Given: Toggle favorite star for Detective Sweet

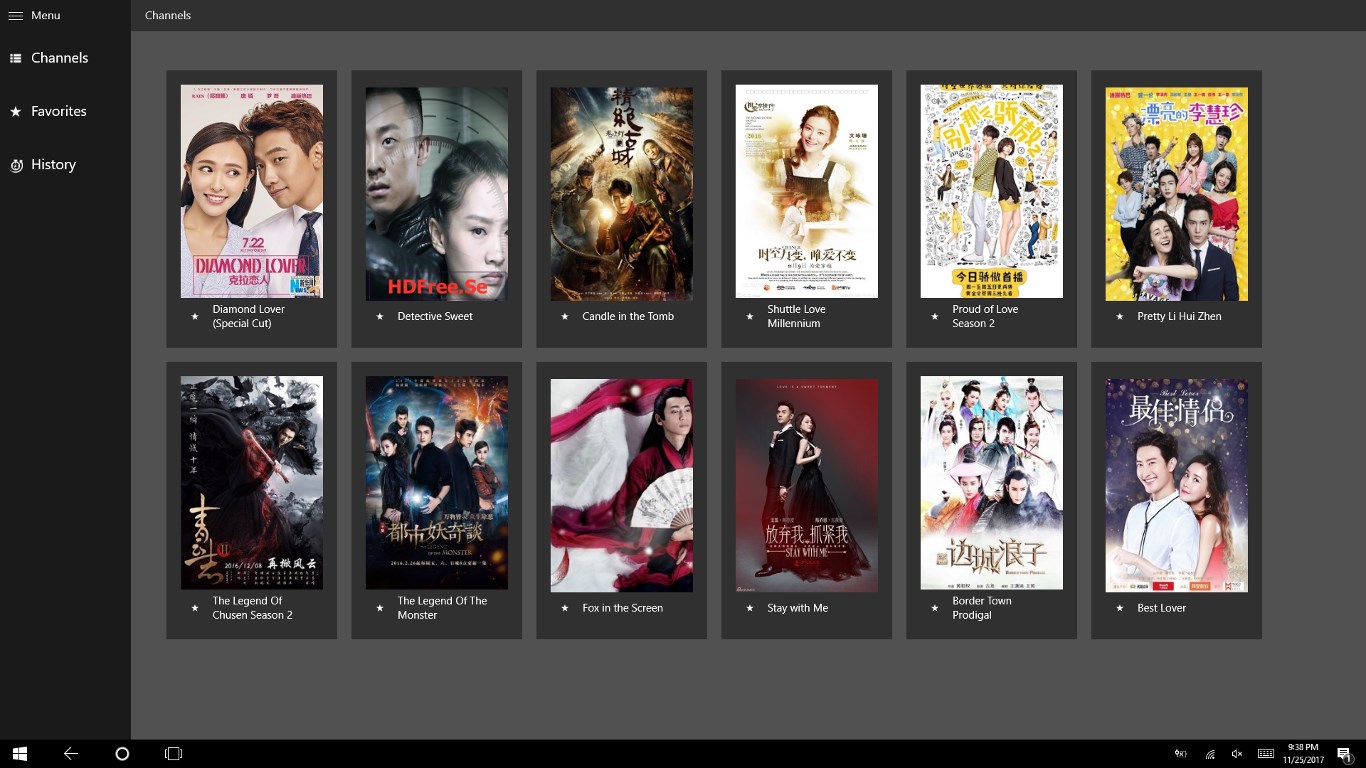Looking at the screenshot, I should [380, 316].
